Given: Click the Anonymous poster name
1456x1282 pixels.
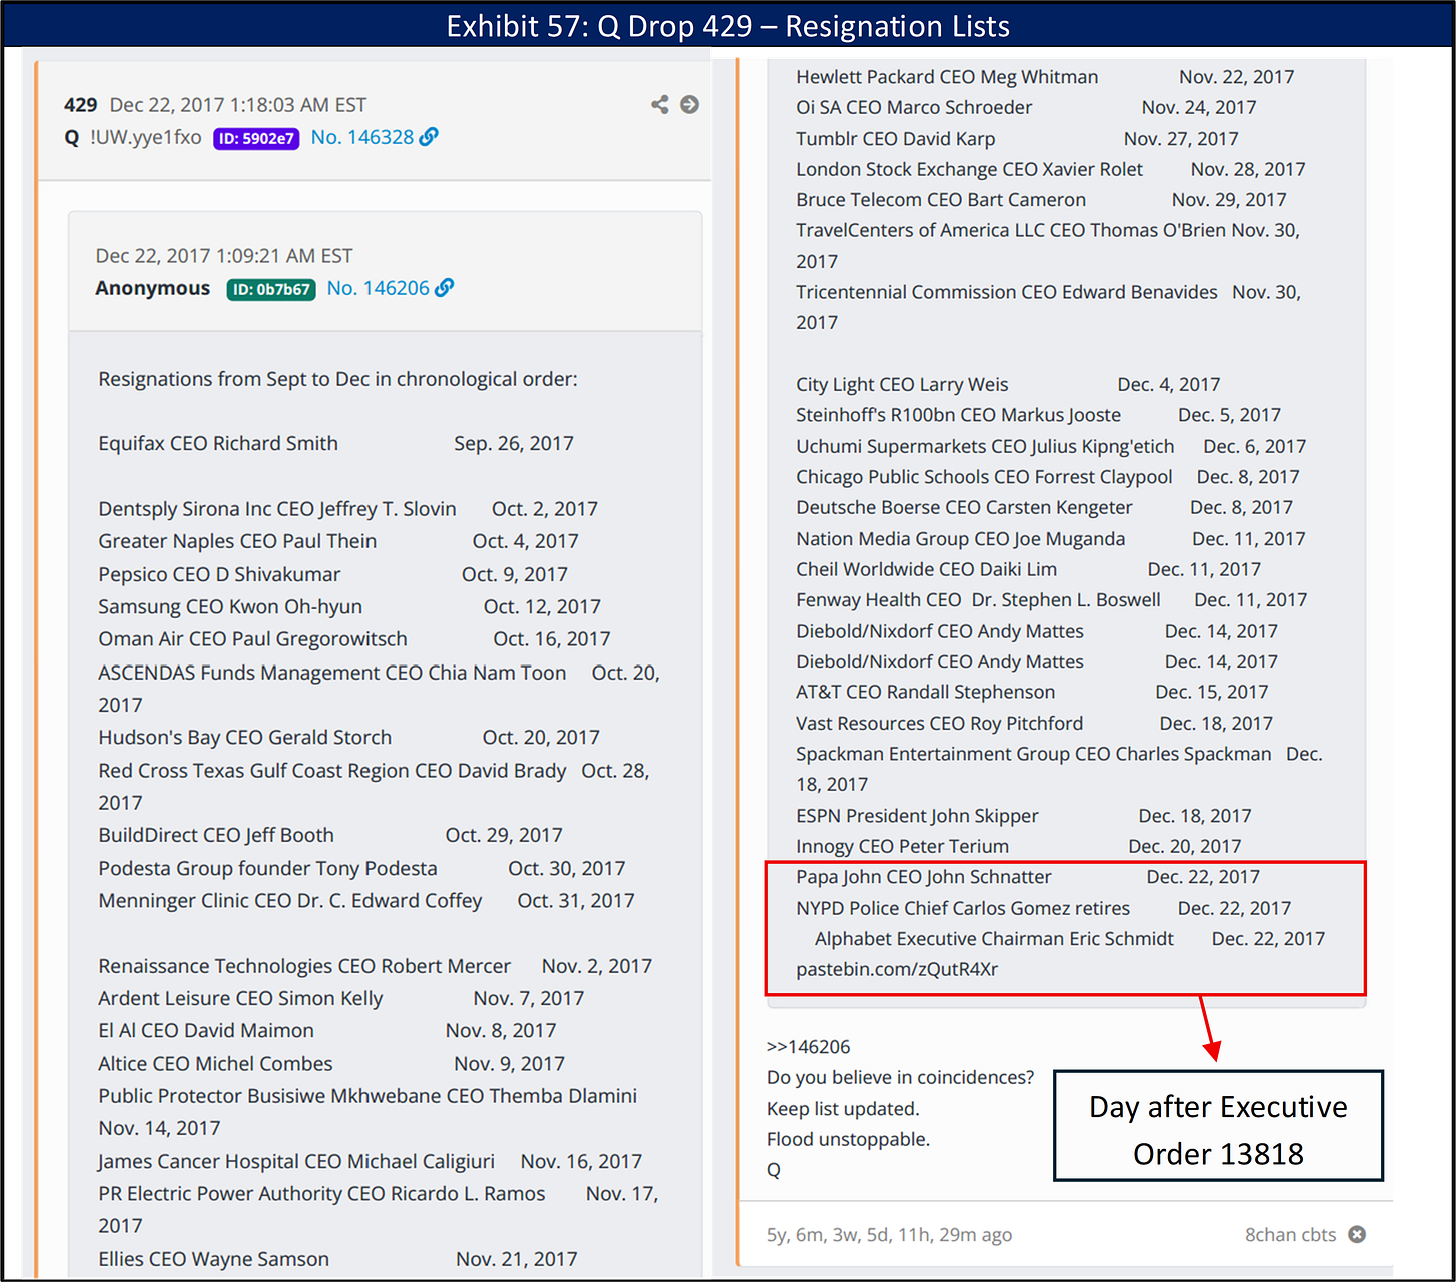Looking at the screenshot, I should coord(153,288).
